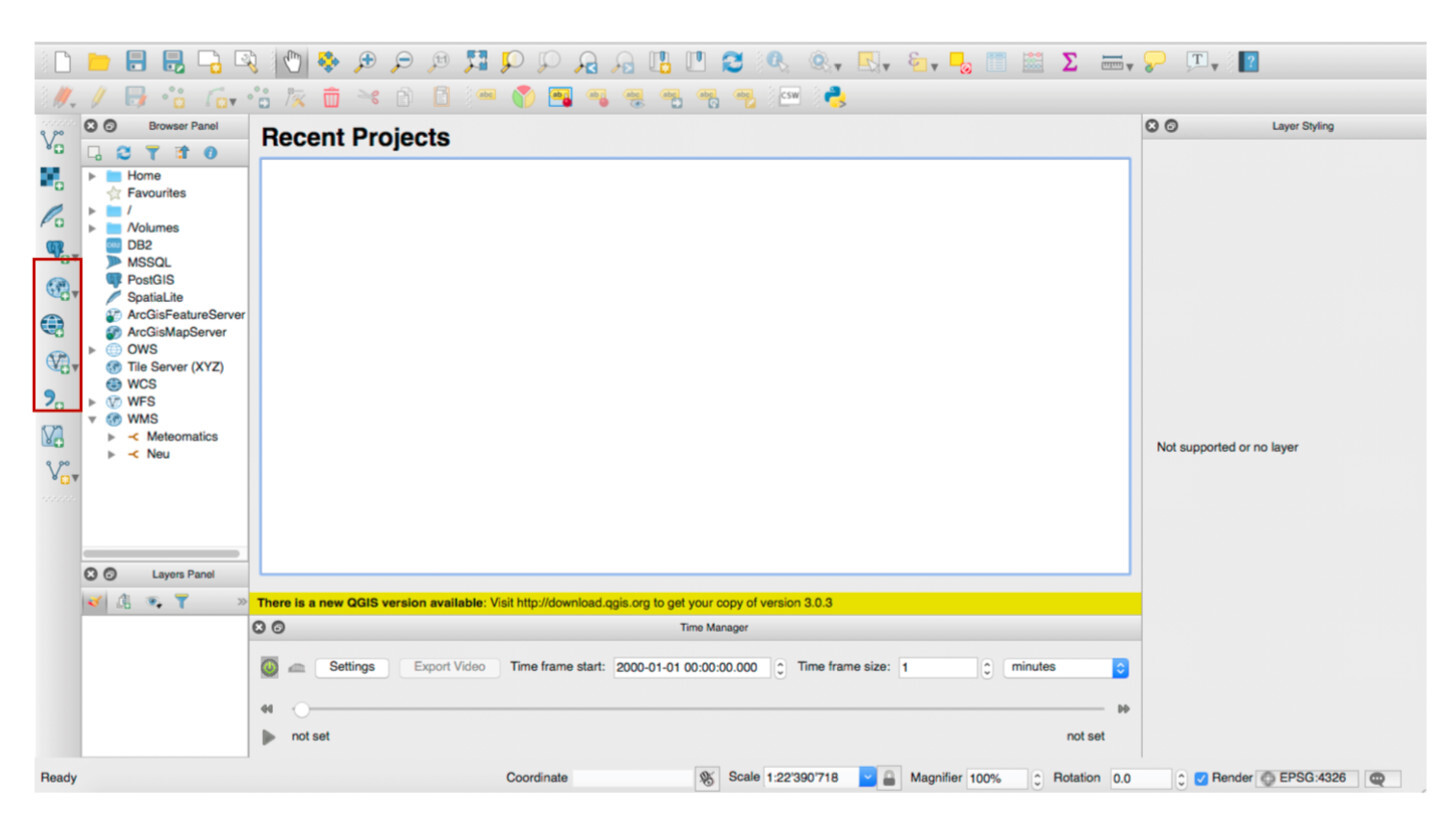Toggle extents and mouse position display button

pos(707,778)
